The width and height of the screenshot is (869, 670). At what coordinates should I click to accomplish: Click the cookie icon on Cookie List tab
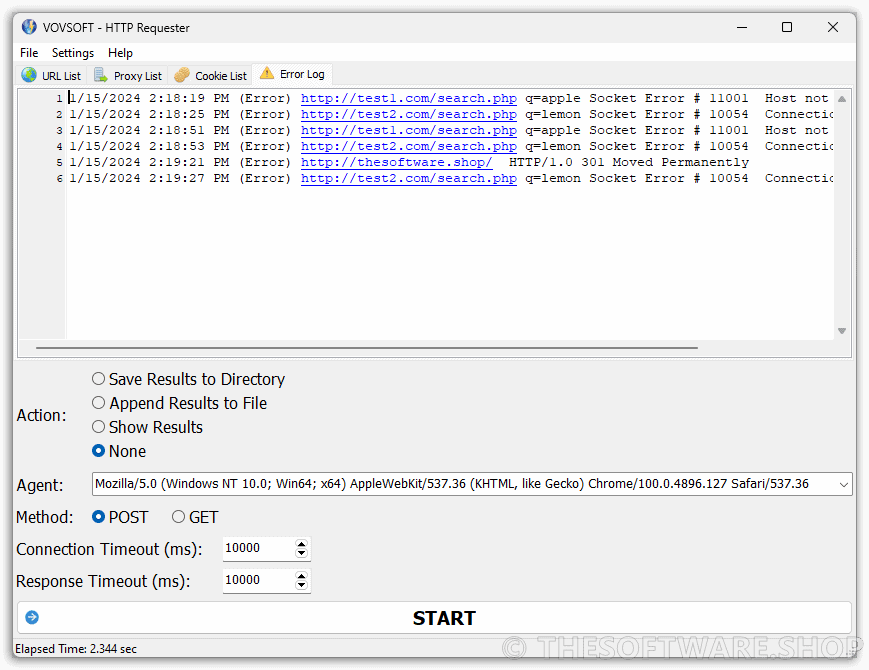[x=182, y=75]
